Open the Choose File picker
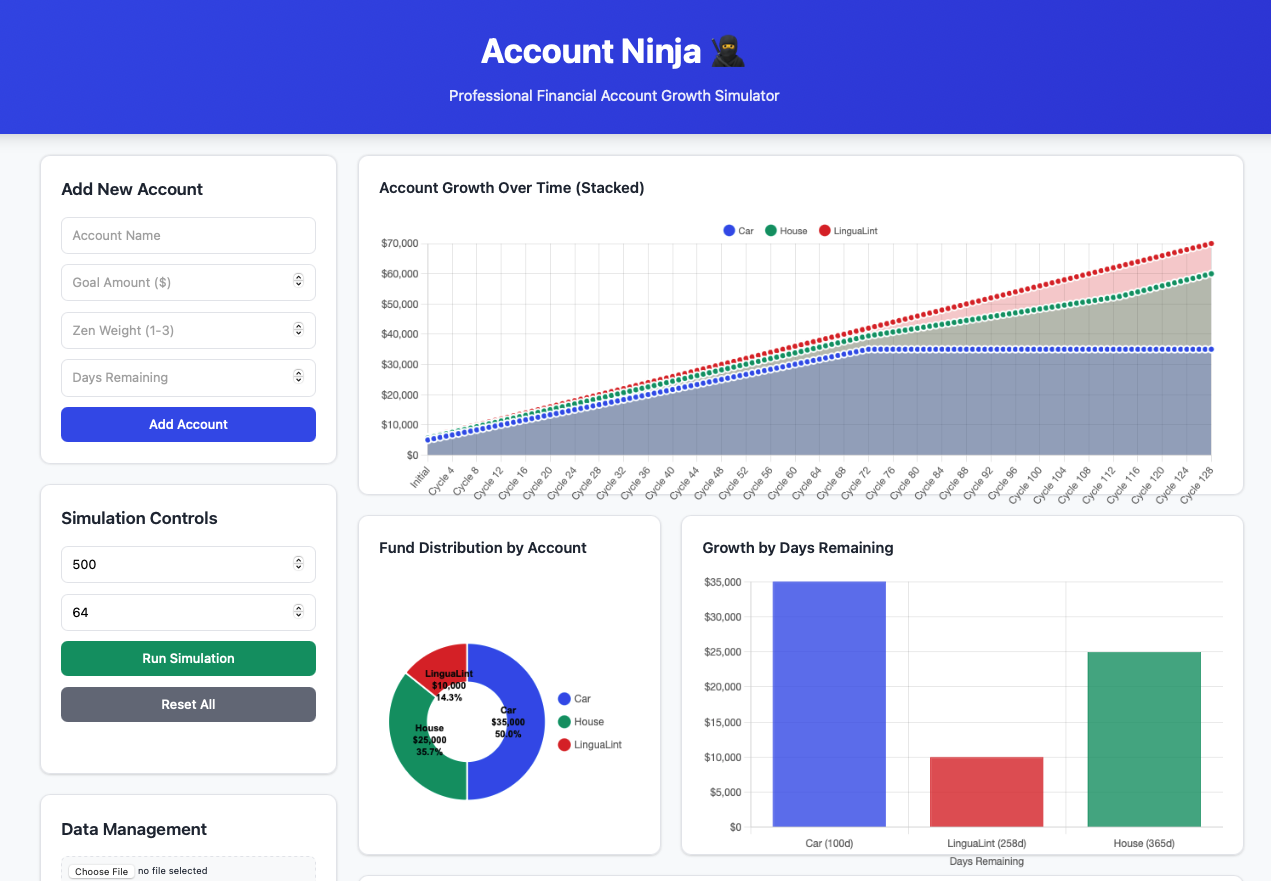 (x=101, y=871)
